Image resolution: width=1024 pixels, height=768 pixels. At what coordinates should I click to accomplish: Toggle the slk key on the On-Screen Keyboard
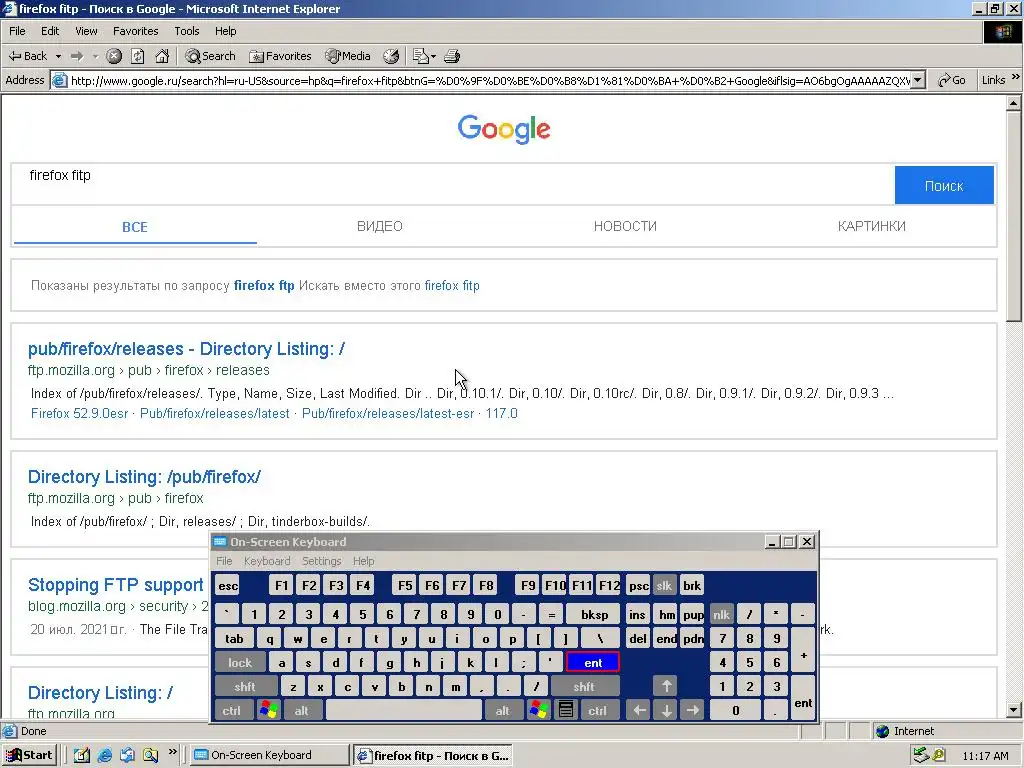(664, 585)
